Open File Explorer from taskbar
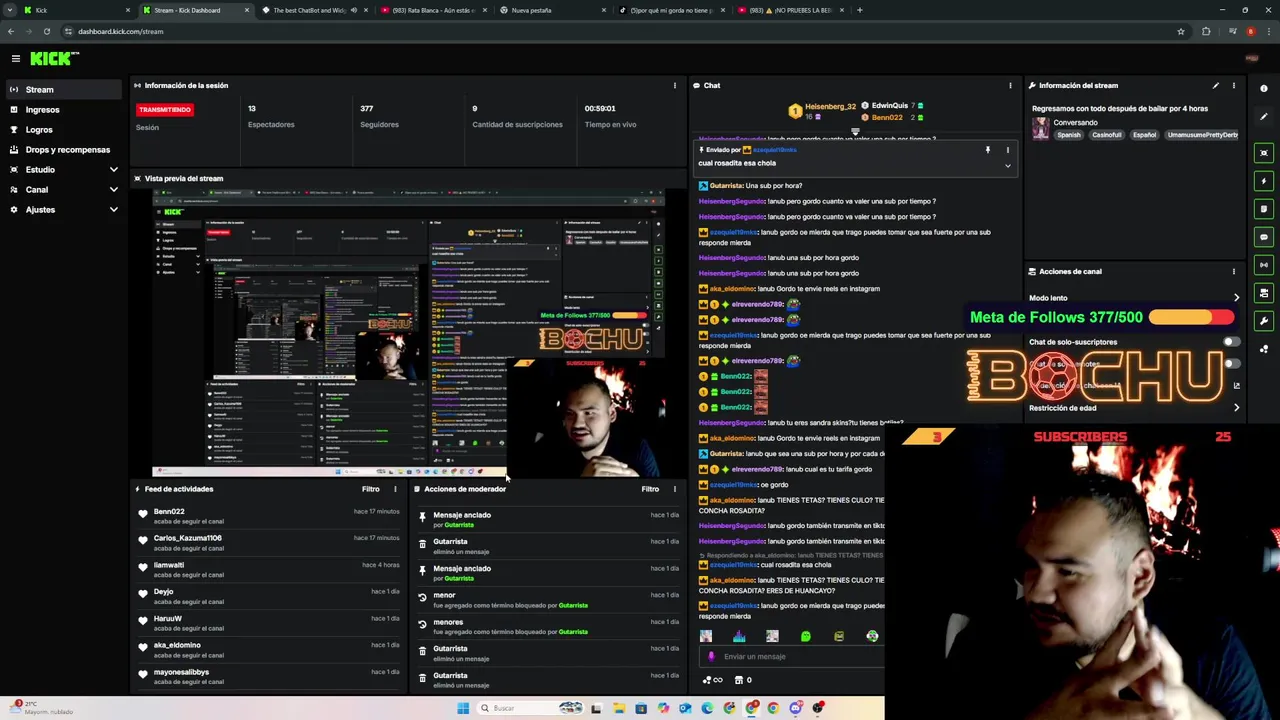 (x=619, y=708)
